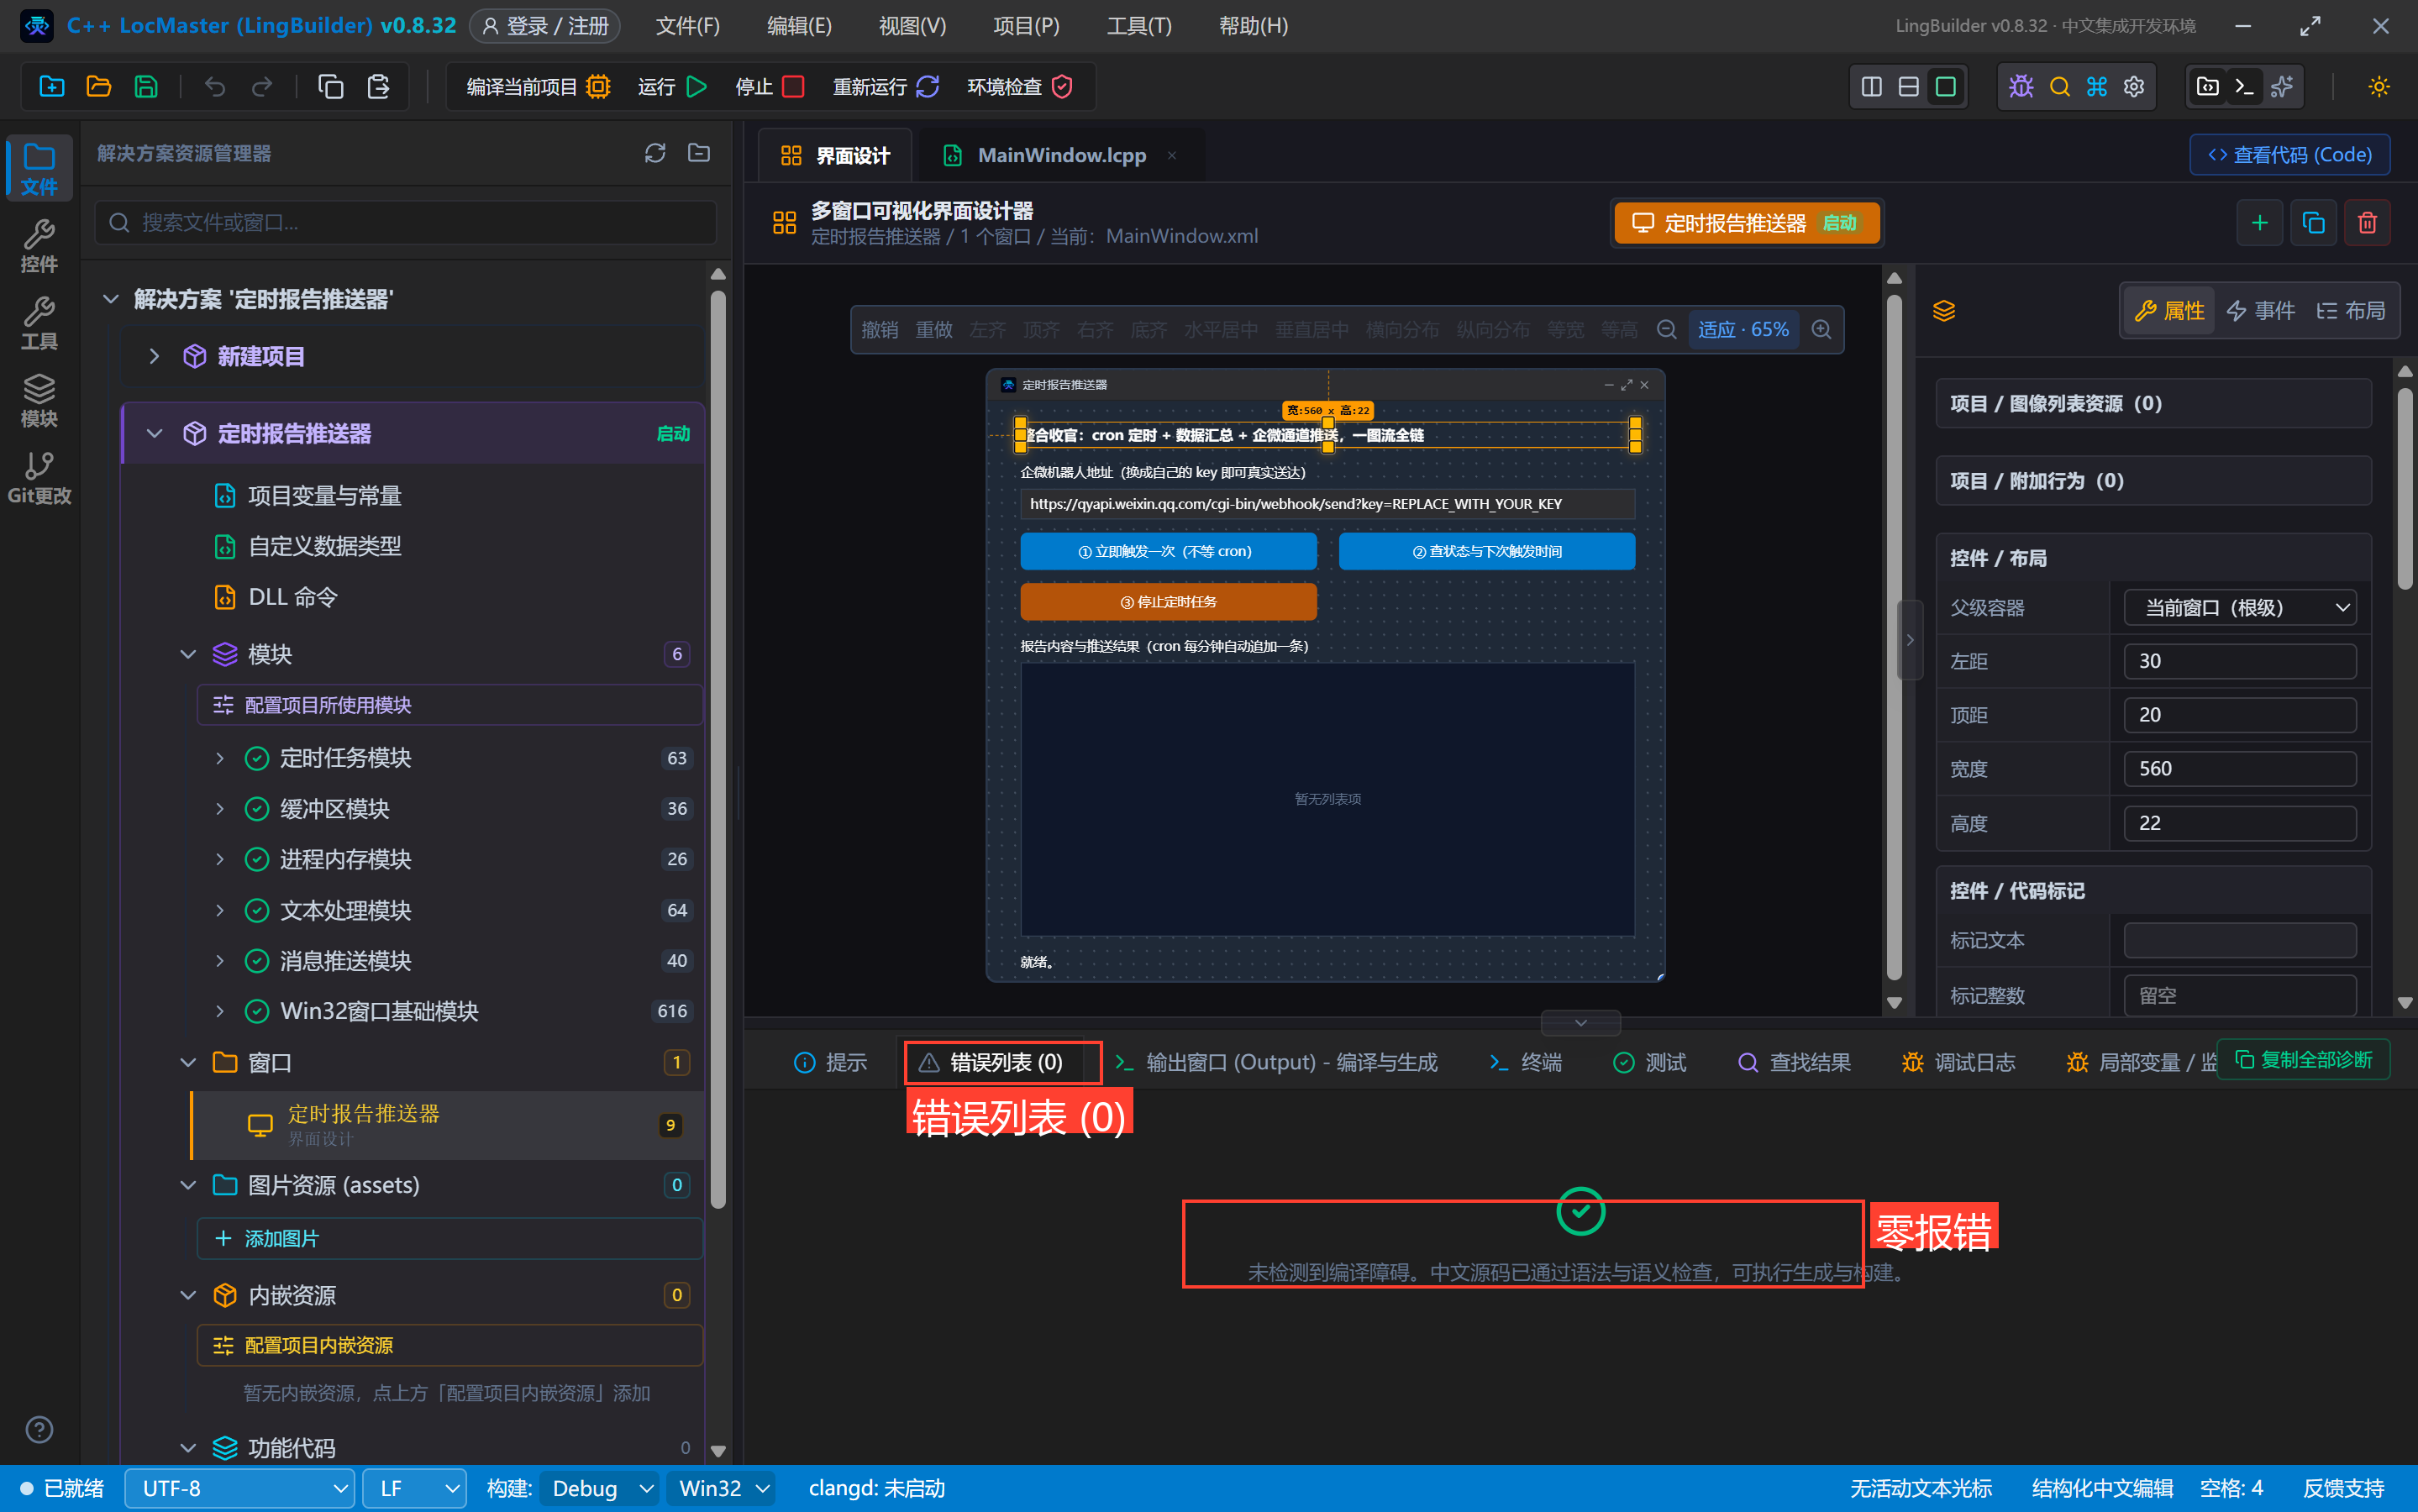The width and height of the screenshot is (2418, 1512).
Task: Switch to 输出窗口 (Output) tab
Action: [x=1276, y=1062]
